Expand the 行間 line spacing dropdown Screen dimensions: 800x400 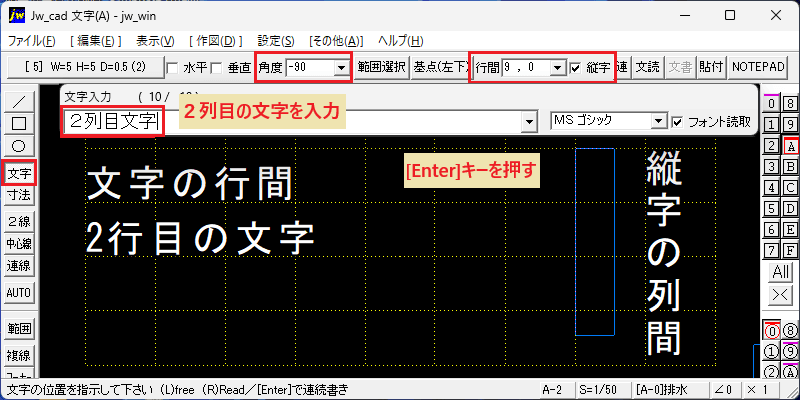tap(558, 67)
